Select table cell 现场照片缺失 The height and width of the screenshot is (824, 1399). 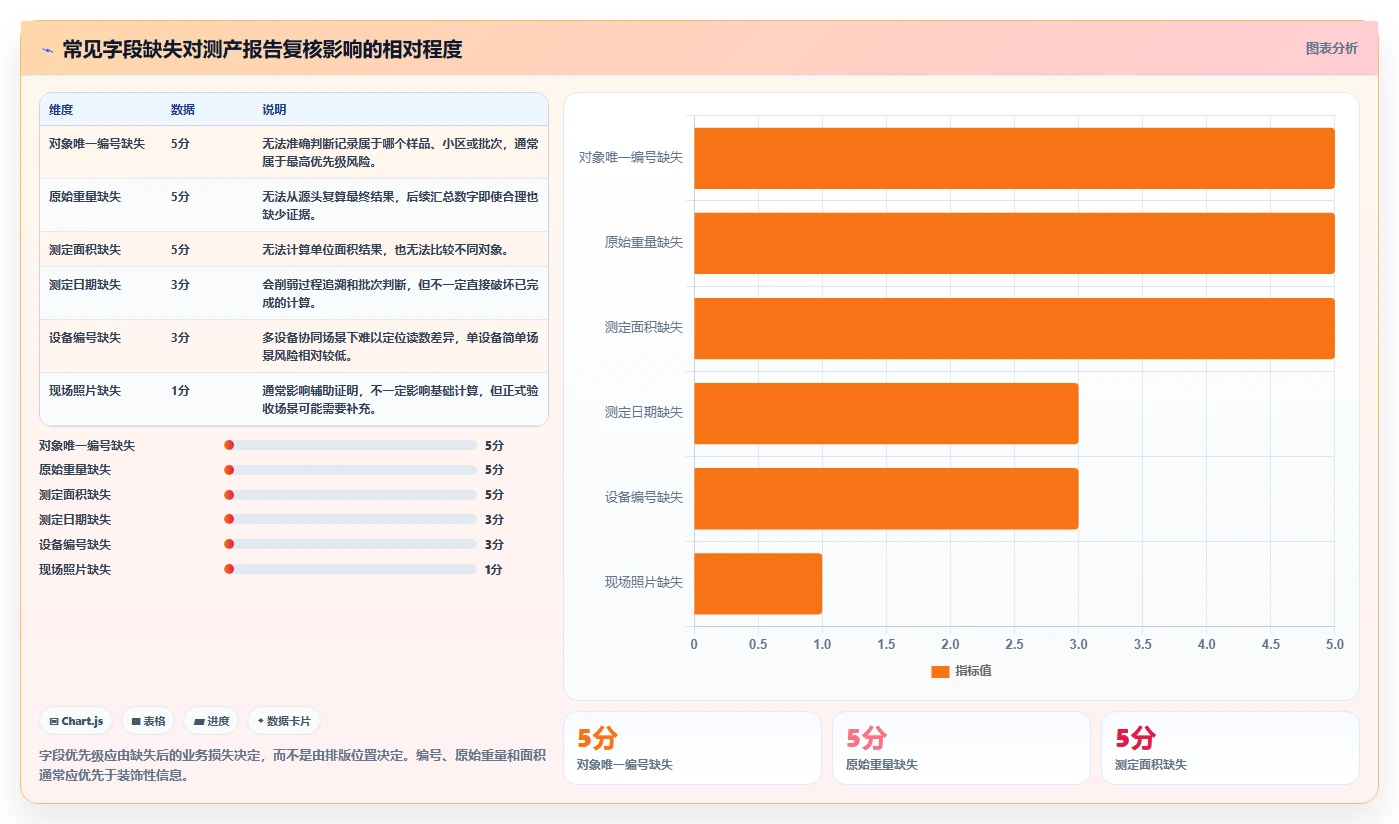pyautogui.click(x=85, y=391)
